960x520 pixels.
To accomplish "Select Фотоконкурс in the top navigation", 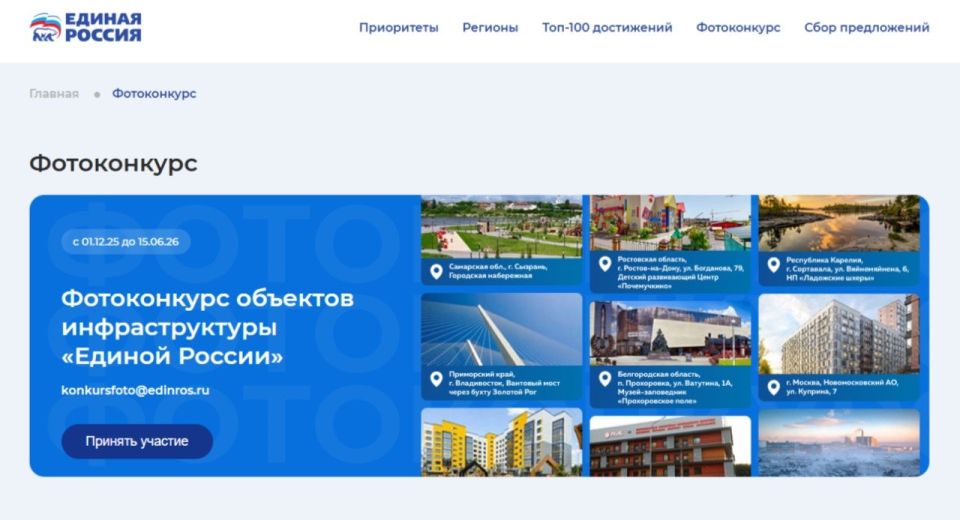I will pyautogui.click(x=738, y=28).
